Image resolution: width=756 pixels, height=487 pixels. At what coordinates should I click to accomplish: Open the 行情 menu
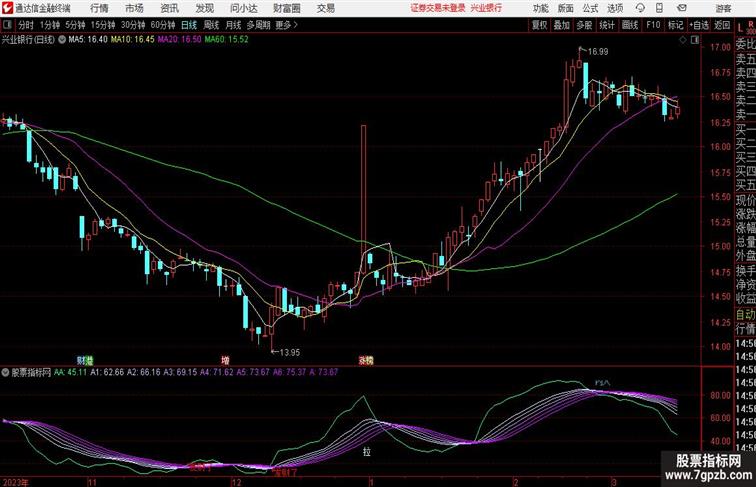pos(99,8)
